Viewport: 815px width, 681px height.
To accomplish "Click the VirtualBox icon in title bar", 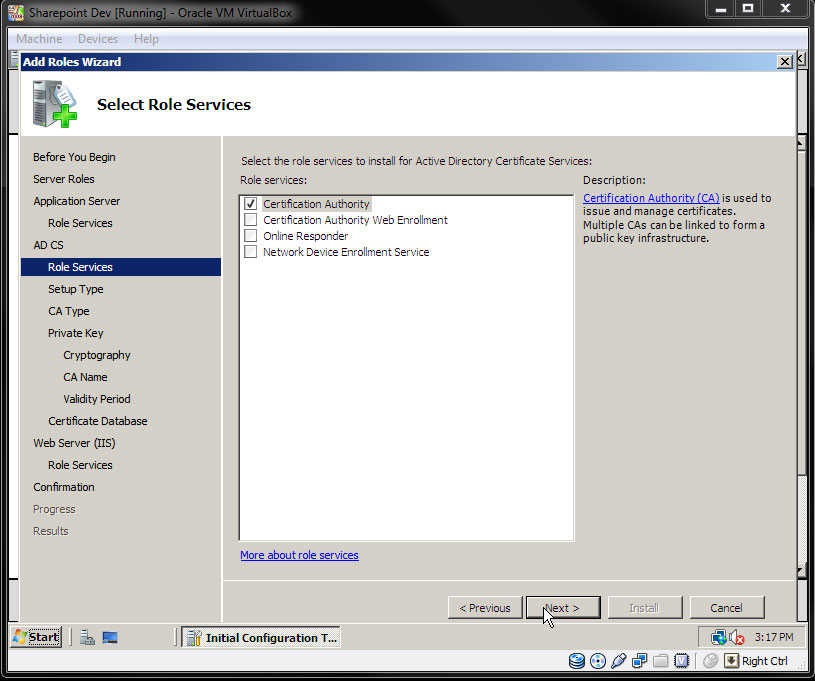I will pyautogui.click(x=16, y=12).
